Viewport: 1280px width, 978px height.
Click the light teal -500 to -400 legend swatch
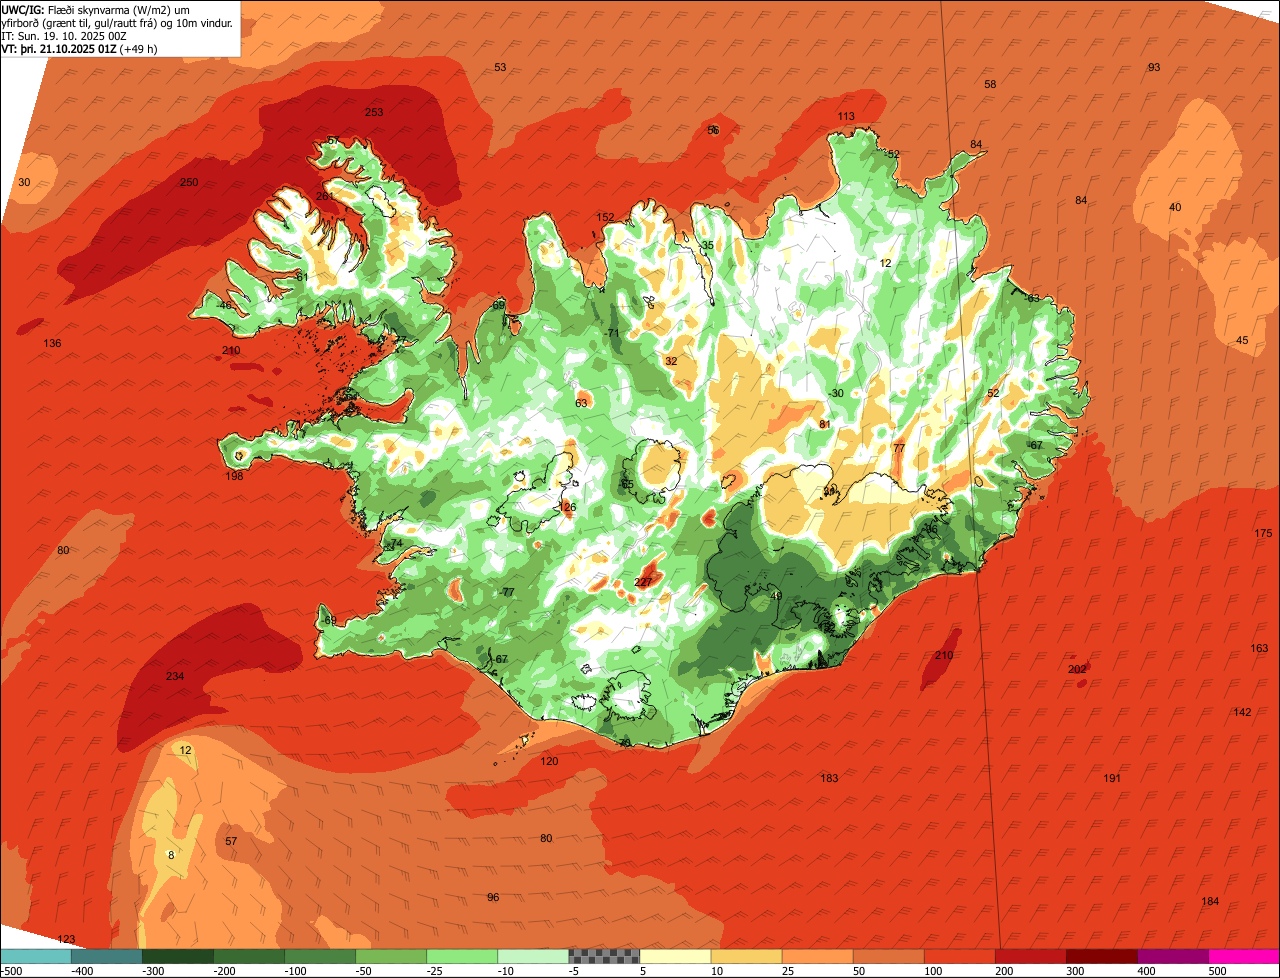36,956
